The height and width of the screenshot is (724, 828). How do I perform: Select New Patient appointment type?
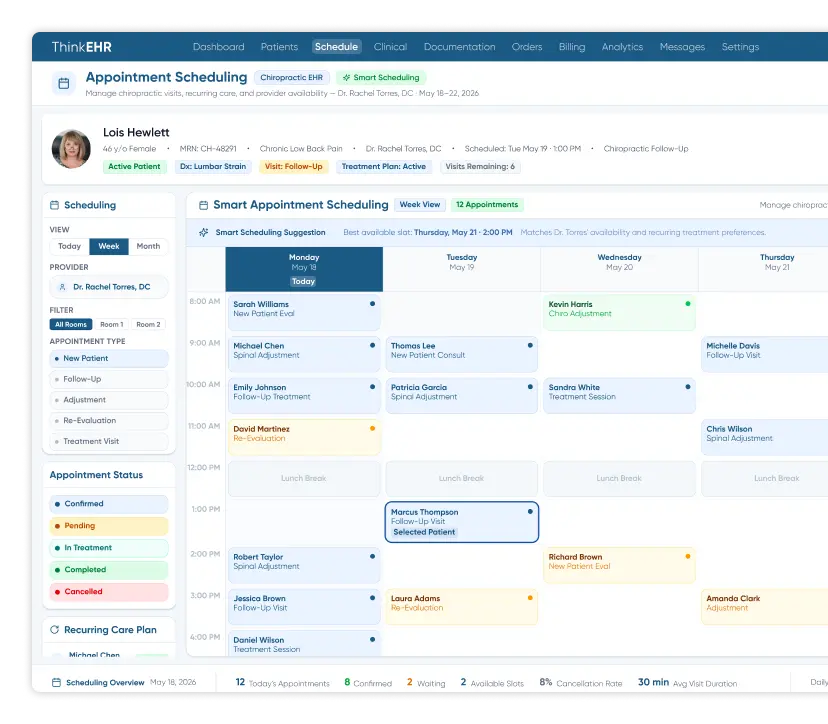pyautogui.click(x=109, y=358)
